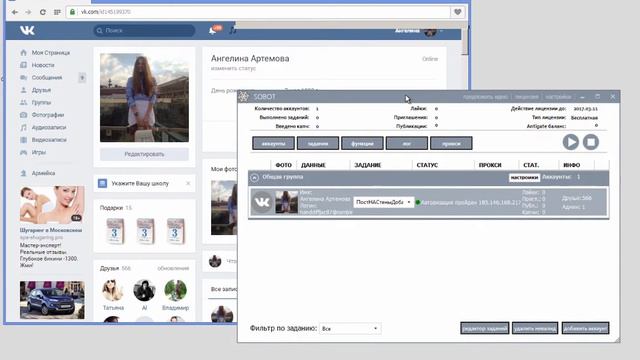Click friend avatar 'Владимир'
640x360 pixels.
click(175, 290)
